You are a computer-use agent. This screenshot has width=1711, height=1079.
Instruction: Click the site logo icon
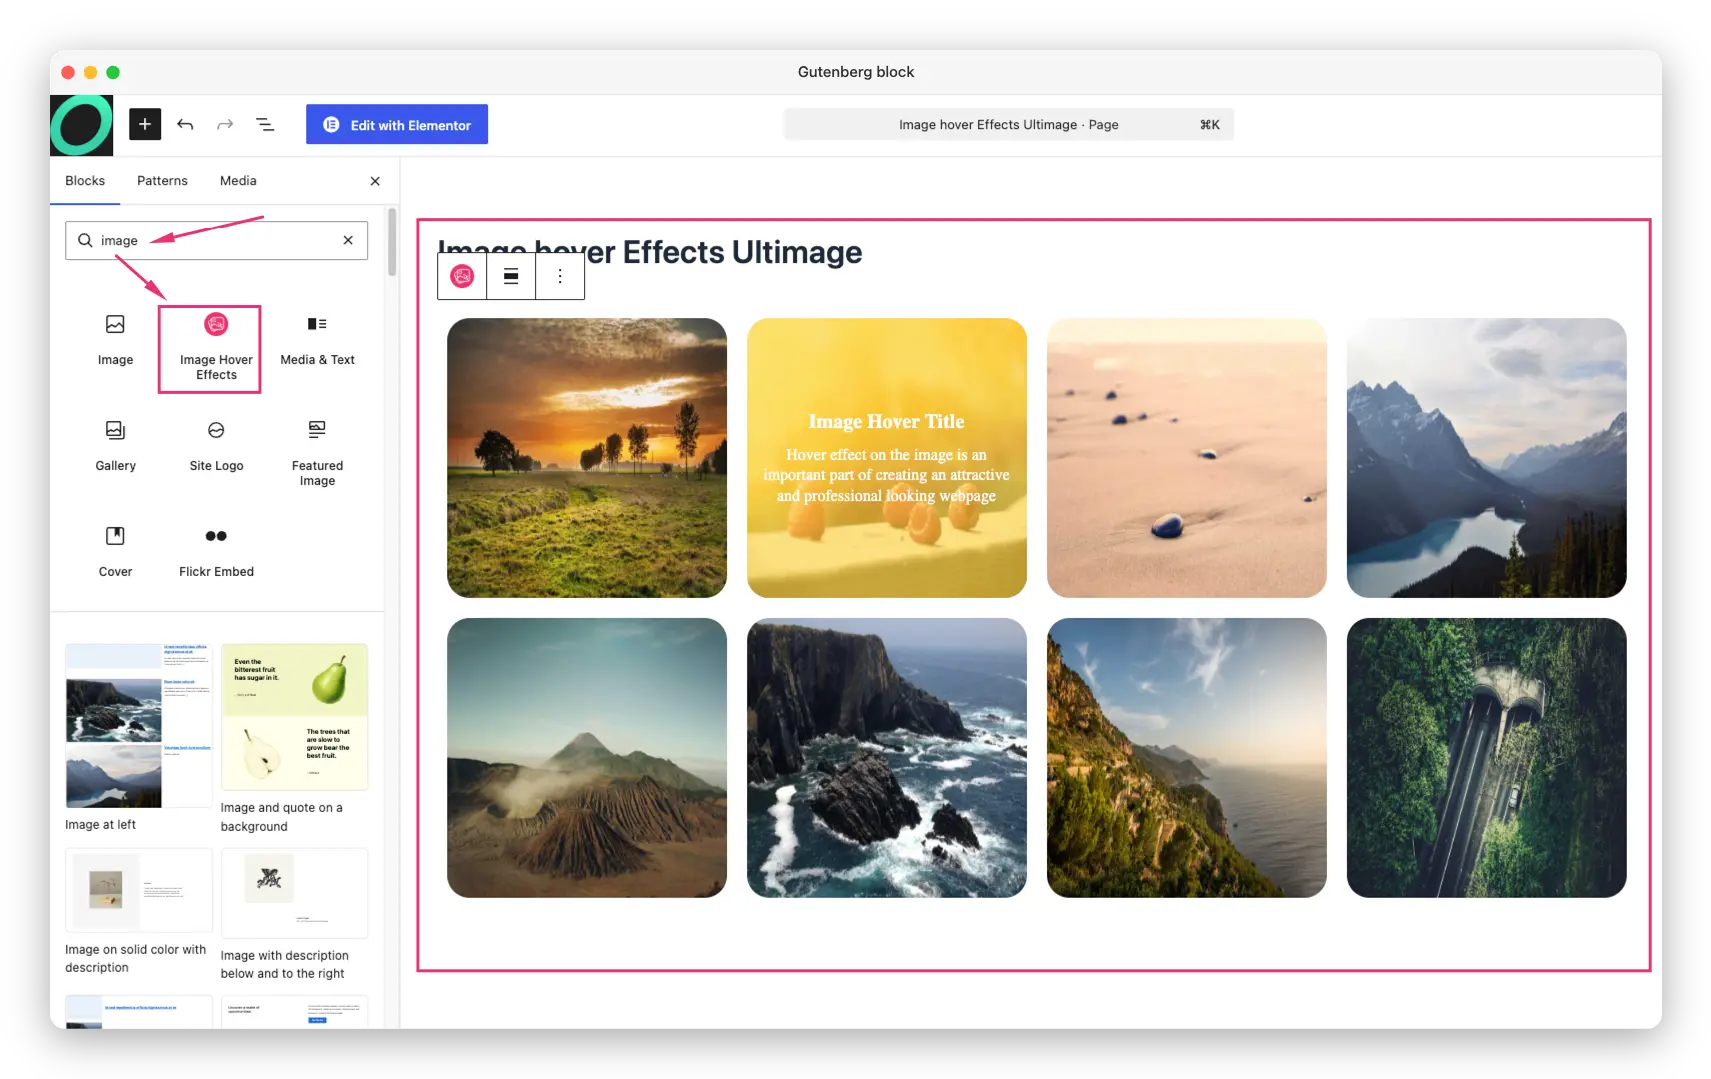[x=82, y=125]
